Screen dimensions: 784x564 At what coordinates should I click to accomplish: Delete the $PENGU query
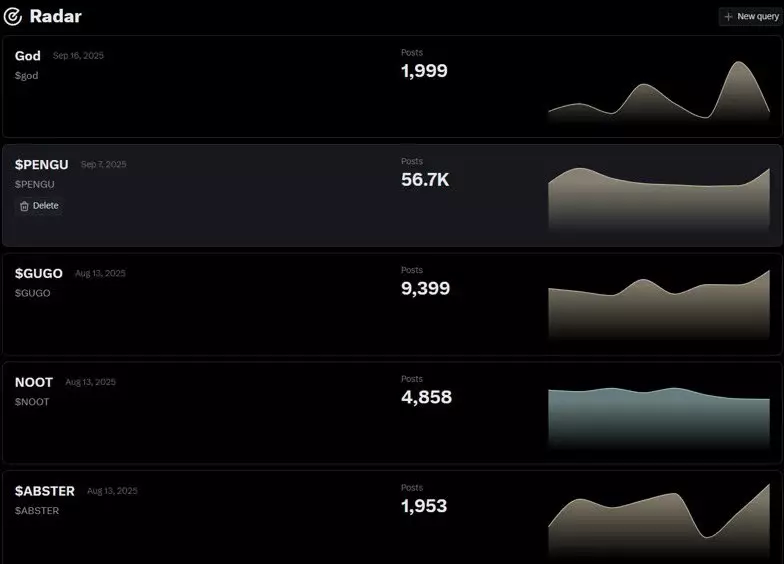point(40,206)
